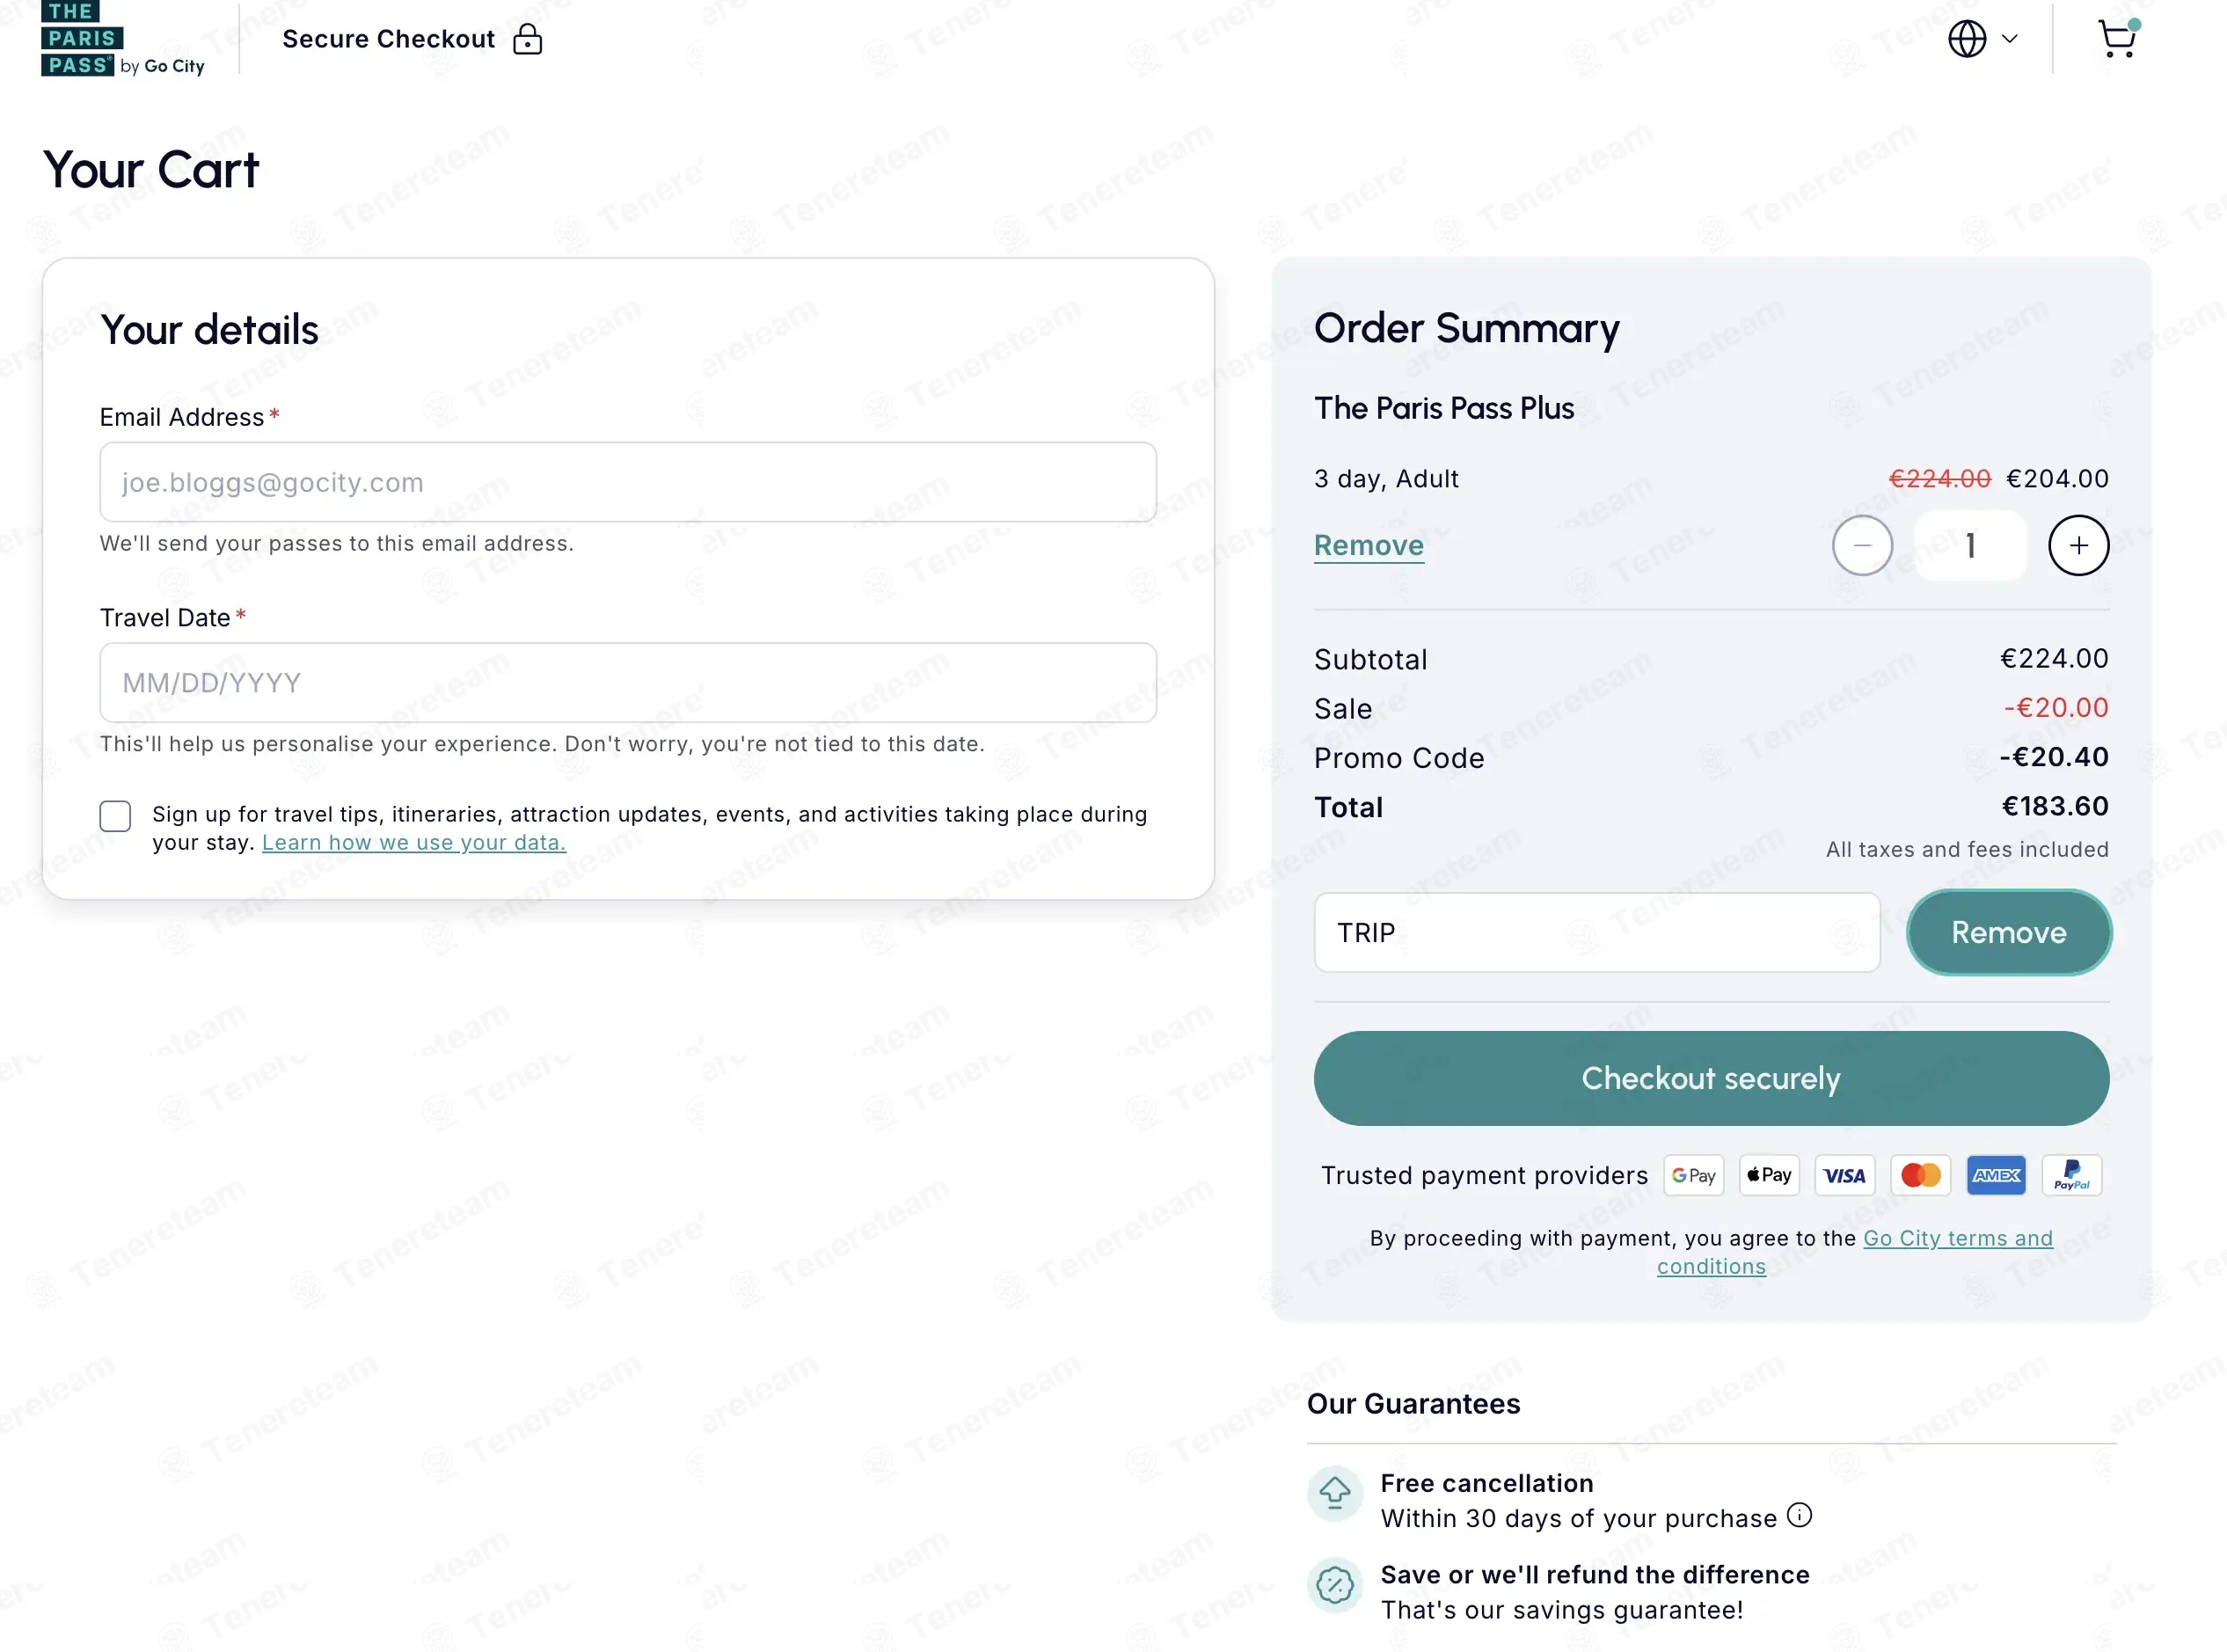Tick the travel tips signup checkbox
The height and width of the screenshot is (1652, 2227).
pyautogui.click(x=115, y=816)
